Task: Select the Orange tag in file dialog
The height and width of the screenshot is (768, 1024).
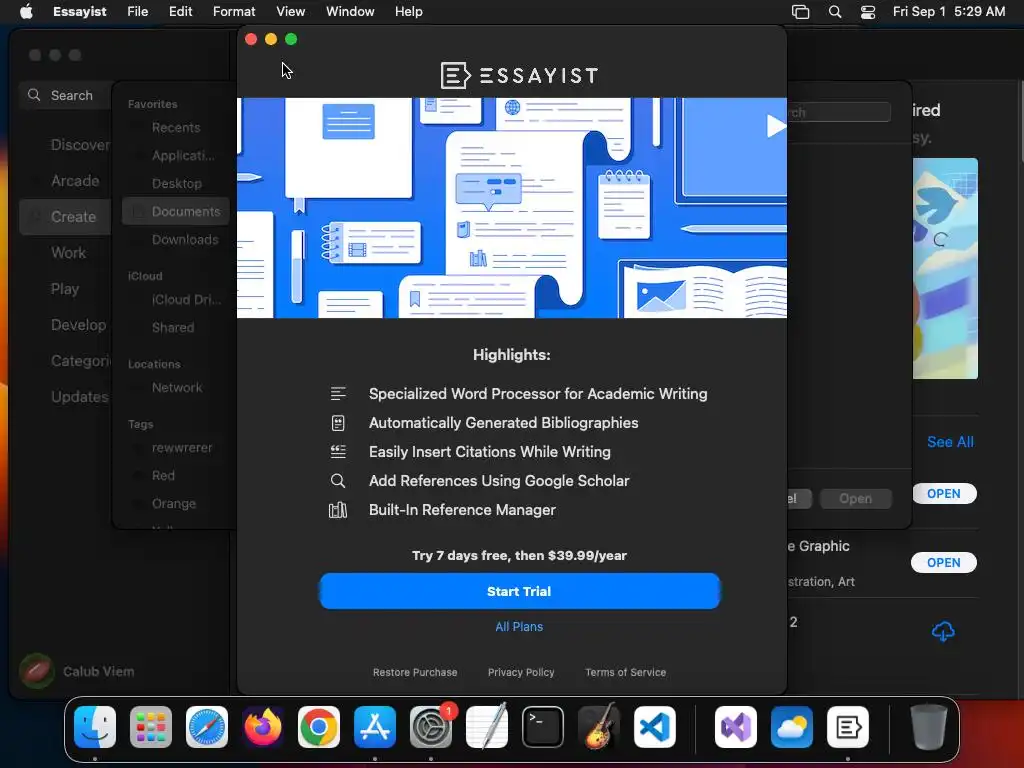Action: tap(175, 504)
